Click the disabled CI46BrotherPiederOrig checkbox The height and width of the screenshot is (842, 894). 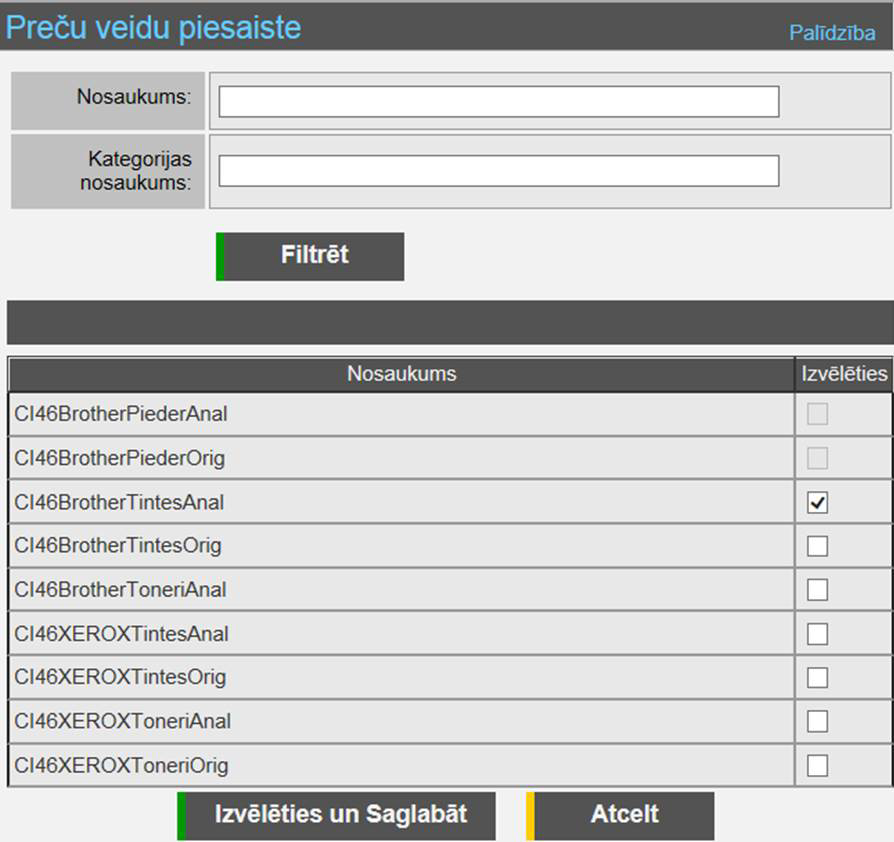tap(817, 458)
